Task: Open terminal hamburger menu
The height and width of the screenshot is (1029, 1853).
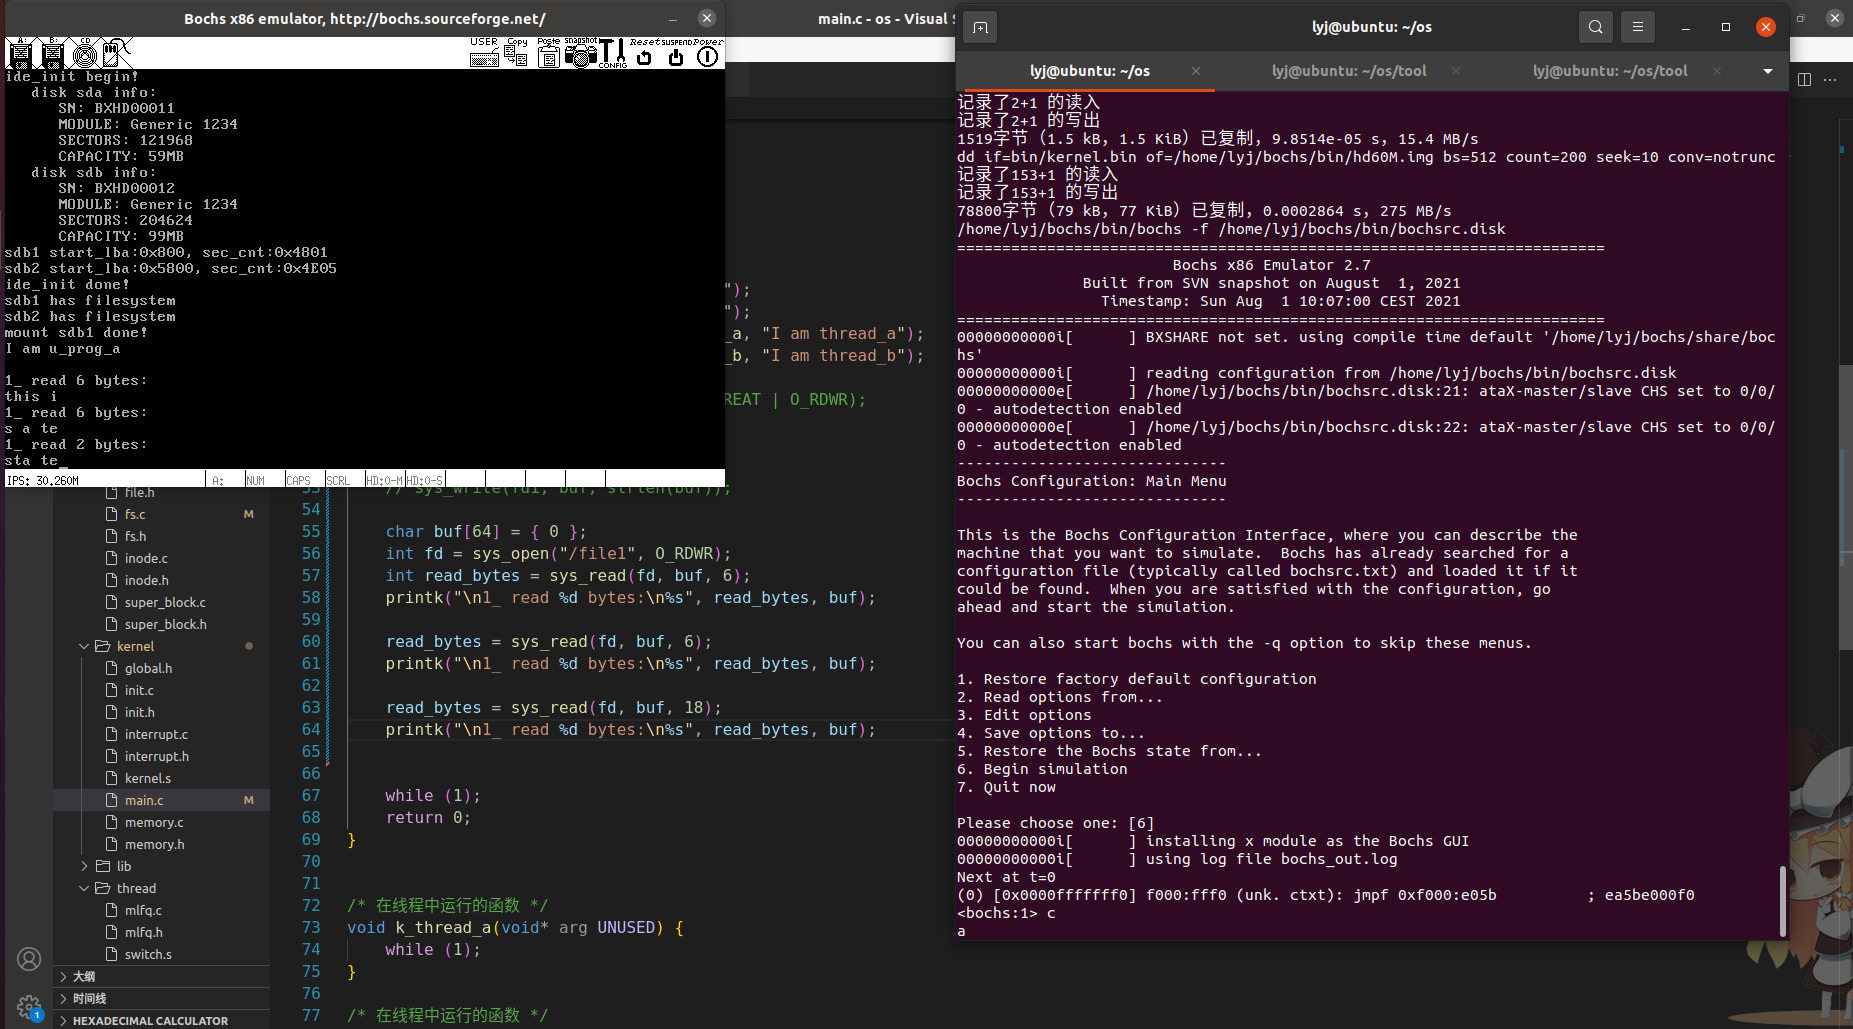Action: point(1638,27)
